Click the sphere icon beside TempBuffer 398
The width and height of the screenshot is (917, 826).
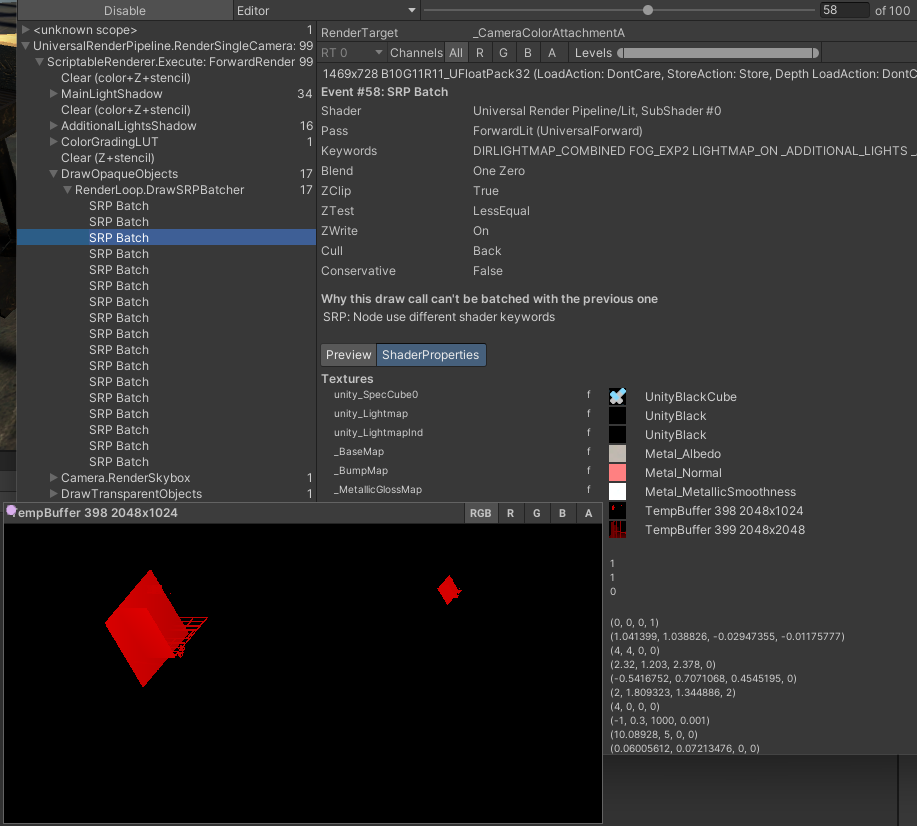(11, 511)
